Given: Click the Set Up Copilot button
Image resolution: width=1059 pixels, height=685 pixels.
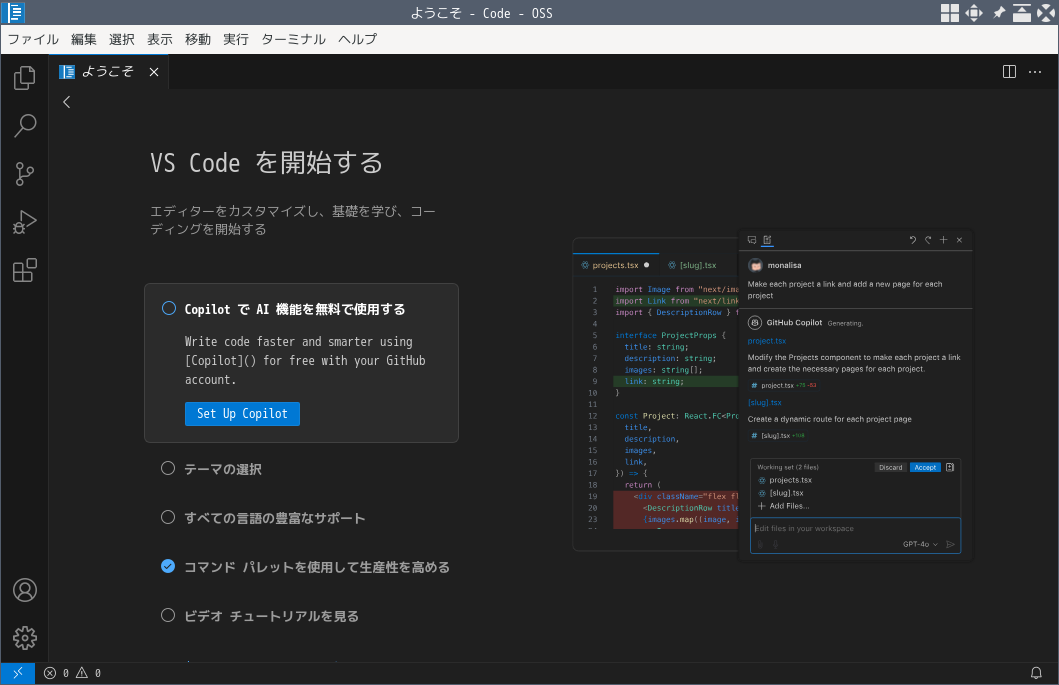Looking at the screenshot, I should (242, 414).
